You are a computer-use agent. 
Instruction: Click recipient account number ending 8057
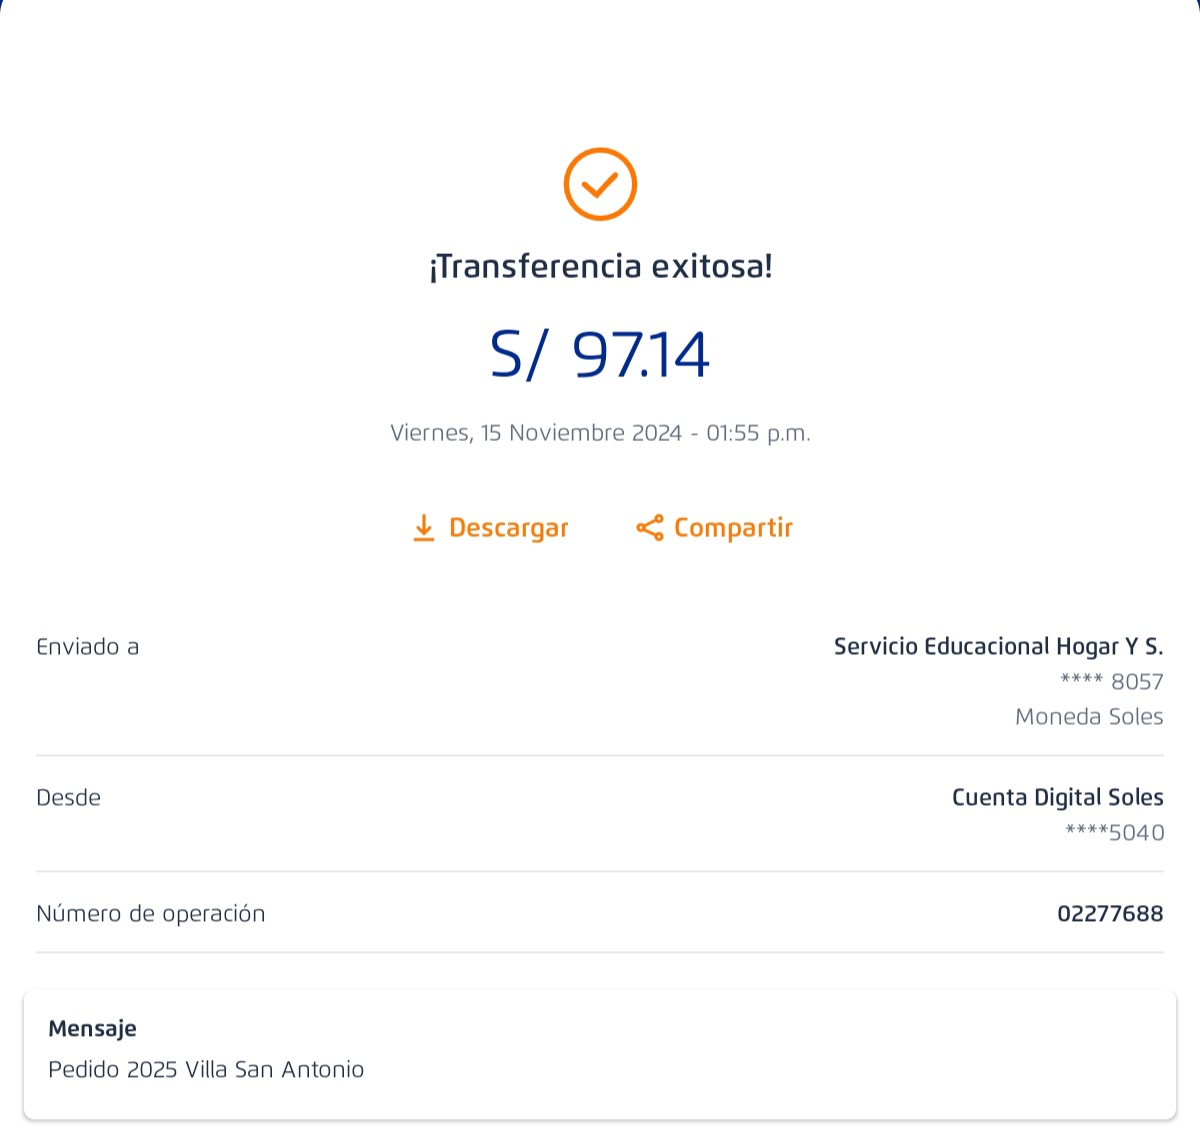click(1112, 682)
